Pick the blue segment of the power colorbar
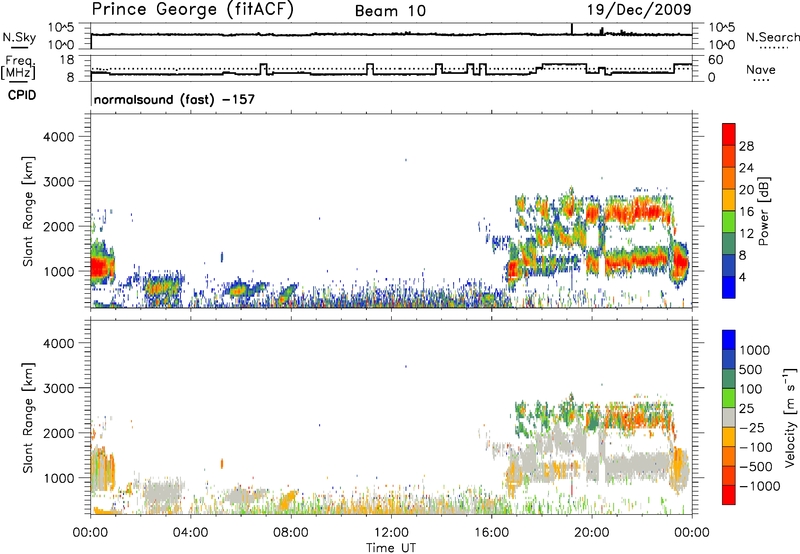Screen dimensions: 800x554 (729, 287)
